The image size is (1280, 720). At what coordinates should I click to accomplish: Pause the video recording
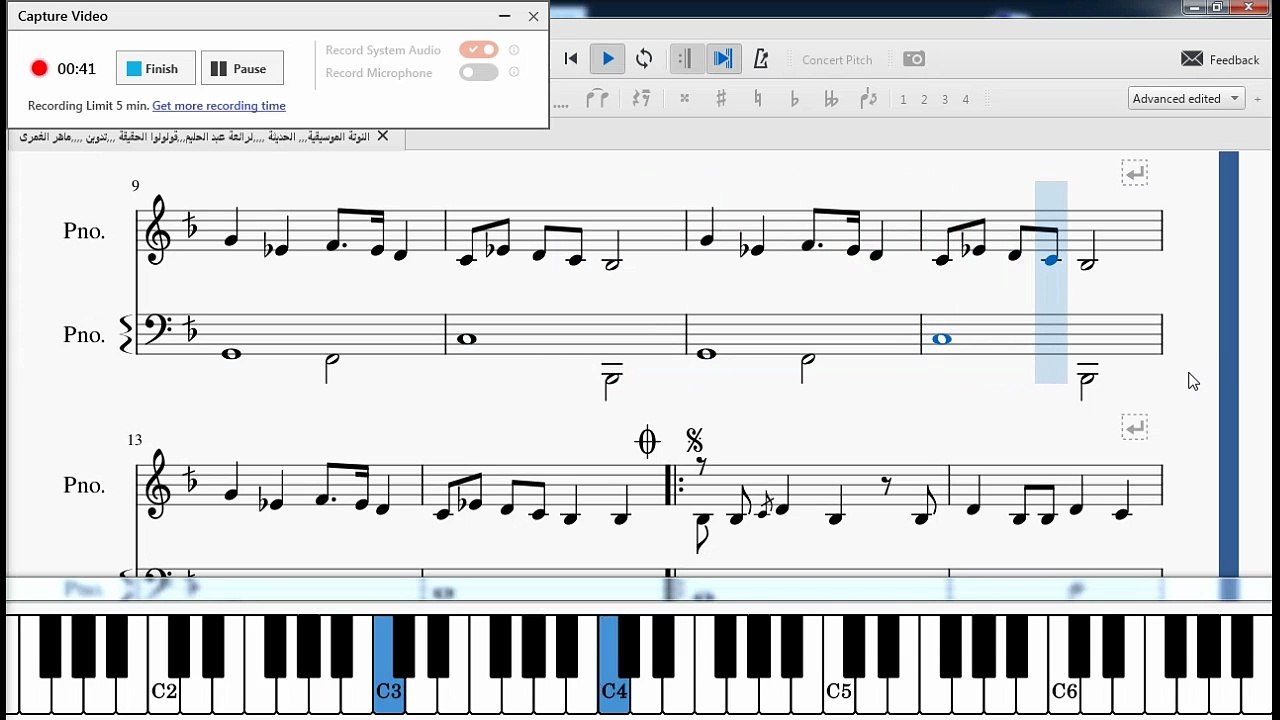pyautogui.click(x=242, y=69)
